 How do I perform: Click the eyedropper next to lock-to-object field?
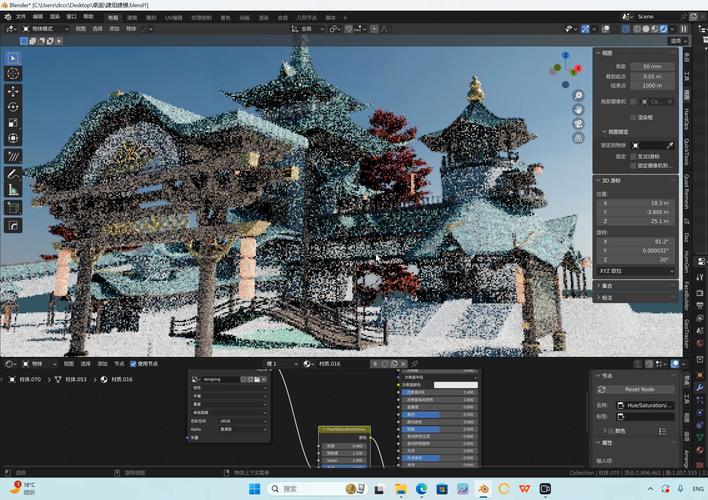tap(670, 145)
